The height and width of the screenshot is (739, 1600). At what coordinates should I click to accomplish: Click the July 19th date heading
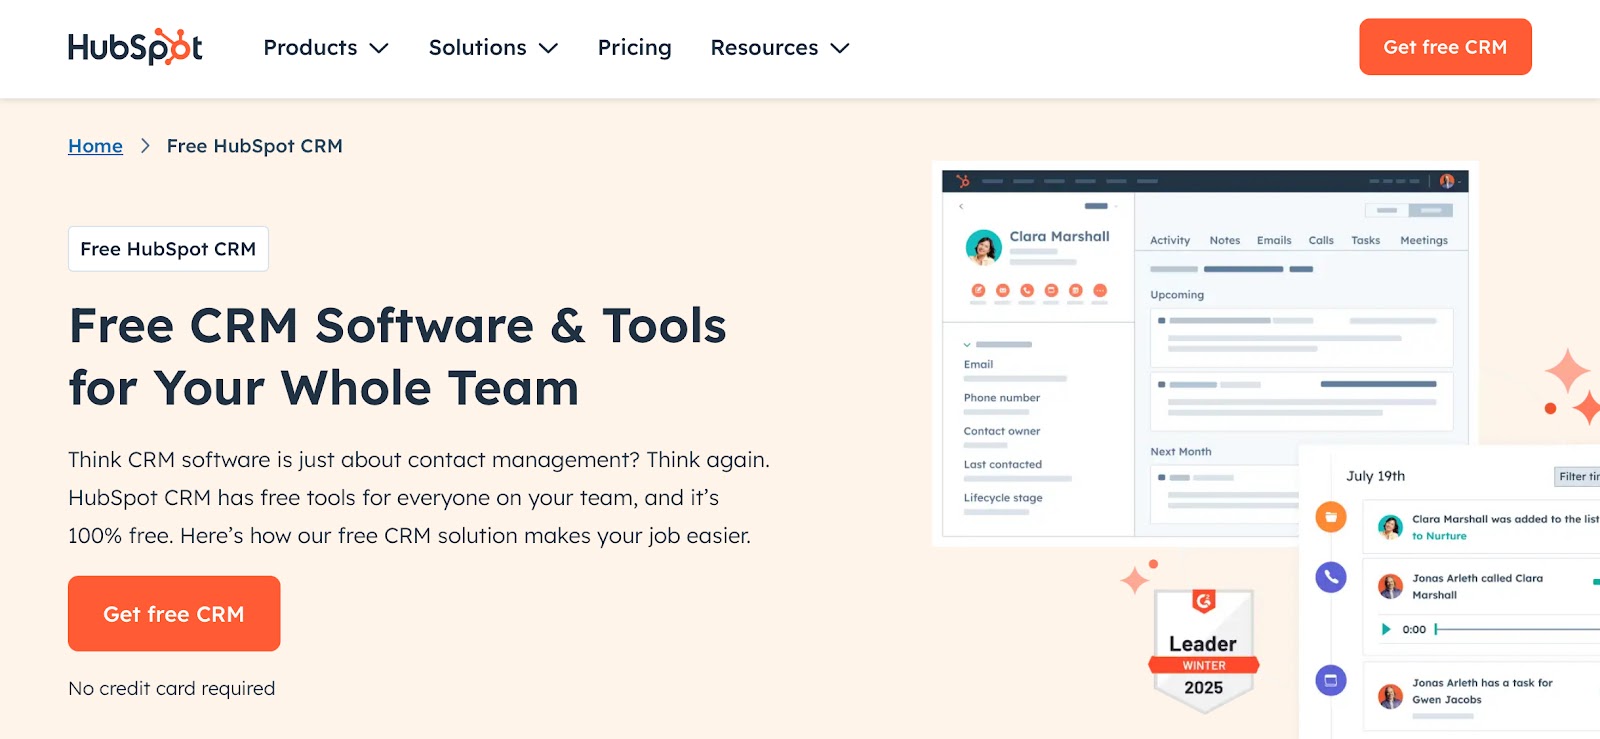pos(1375,476)
